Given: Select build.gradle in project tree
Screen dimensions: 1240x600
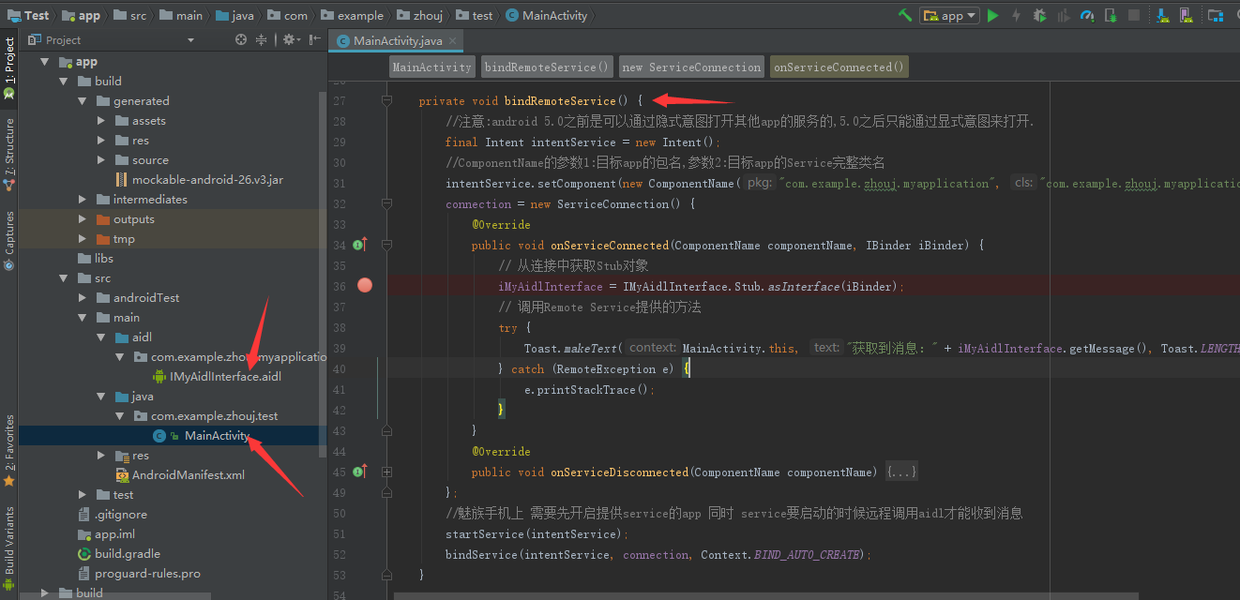Looking at the screenshot, I should point(119,554).
